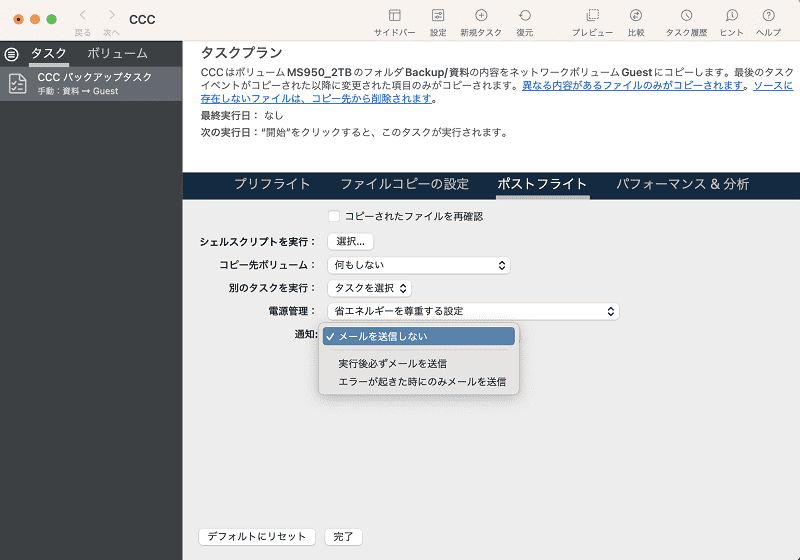Screen dimensions: 800x560
Task: Open タスク履歴 history icon
Action: click(686, 16)
